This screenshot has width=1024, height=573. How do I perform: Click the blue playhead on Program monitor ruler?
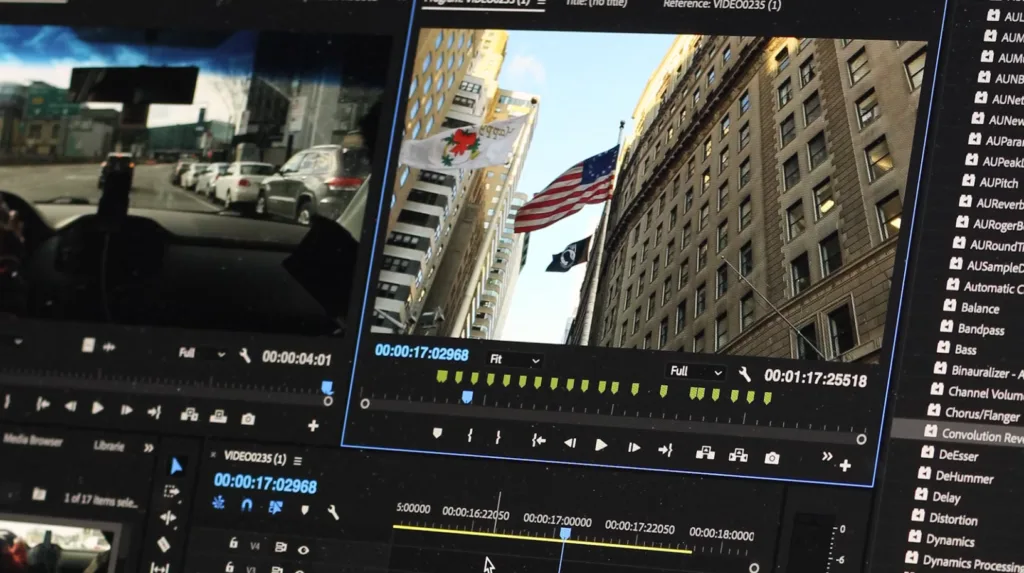point(467,397)
